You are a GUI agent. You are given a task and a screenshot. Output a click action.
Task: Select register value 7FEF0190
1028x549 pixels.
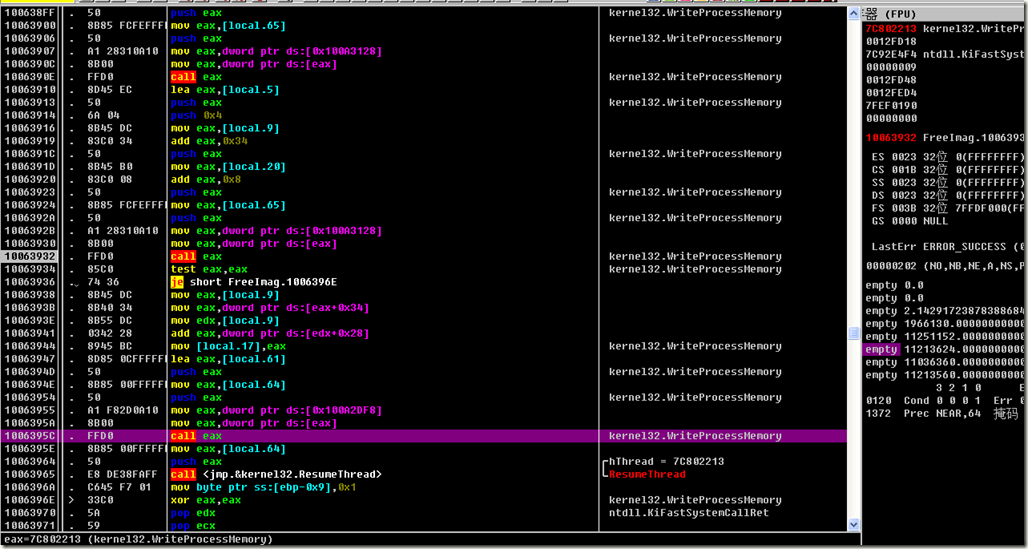(891, 106)
